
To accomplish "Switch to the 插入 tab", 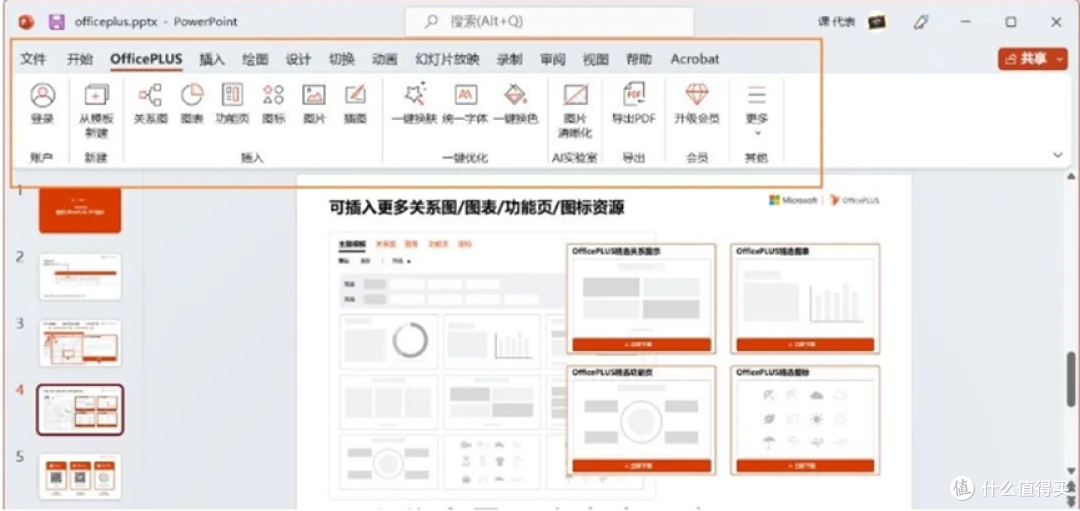I will point(212,59).
